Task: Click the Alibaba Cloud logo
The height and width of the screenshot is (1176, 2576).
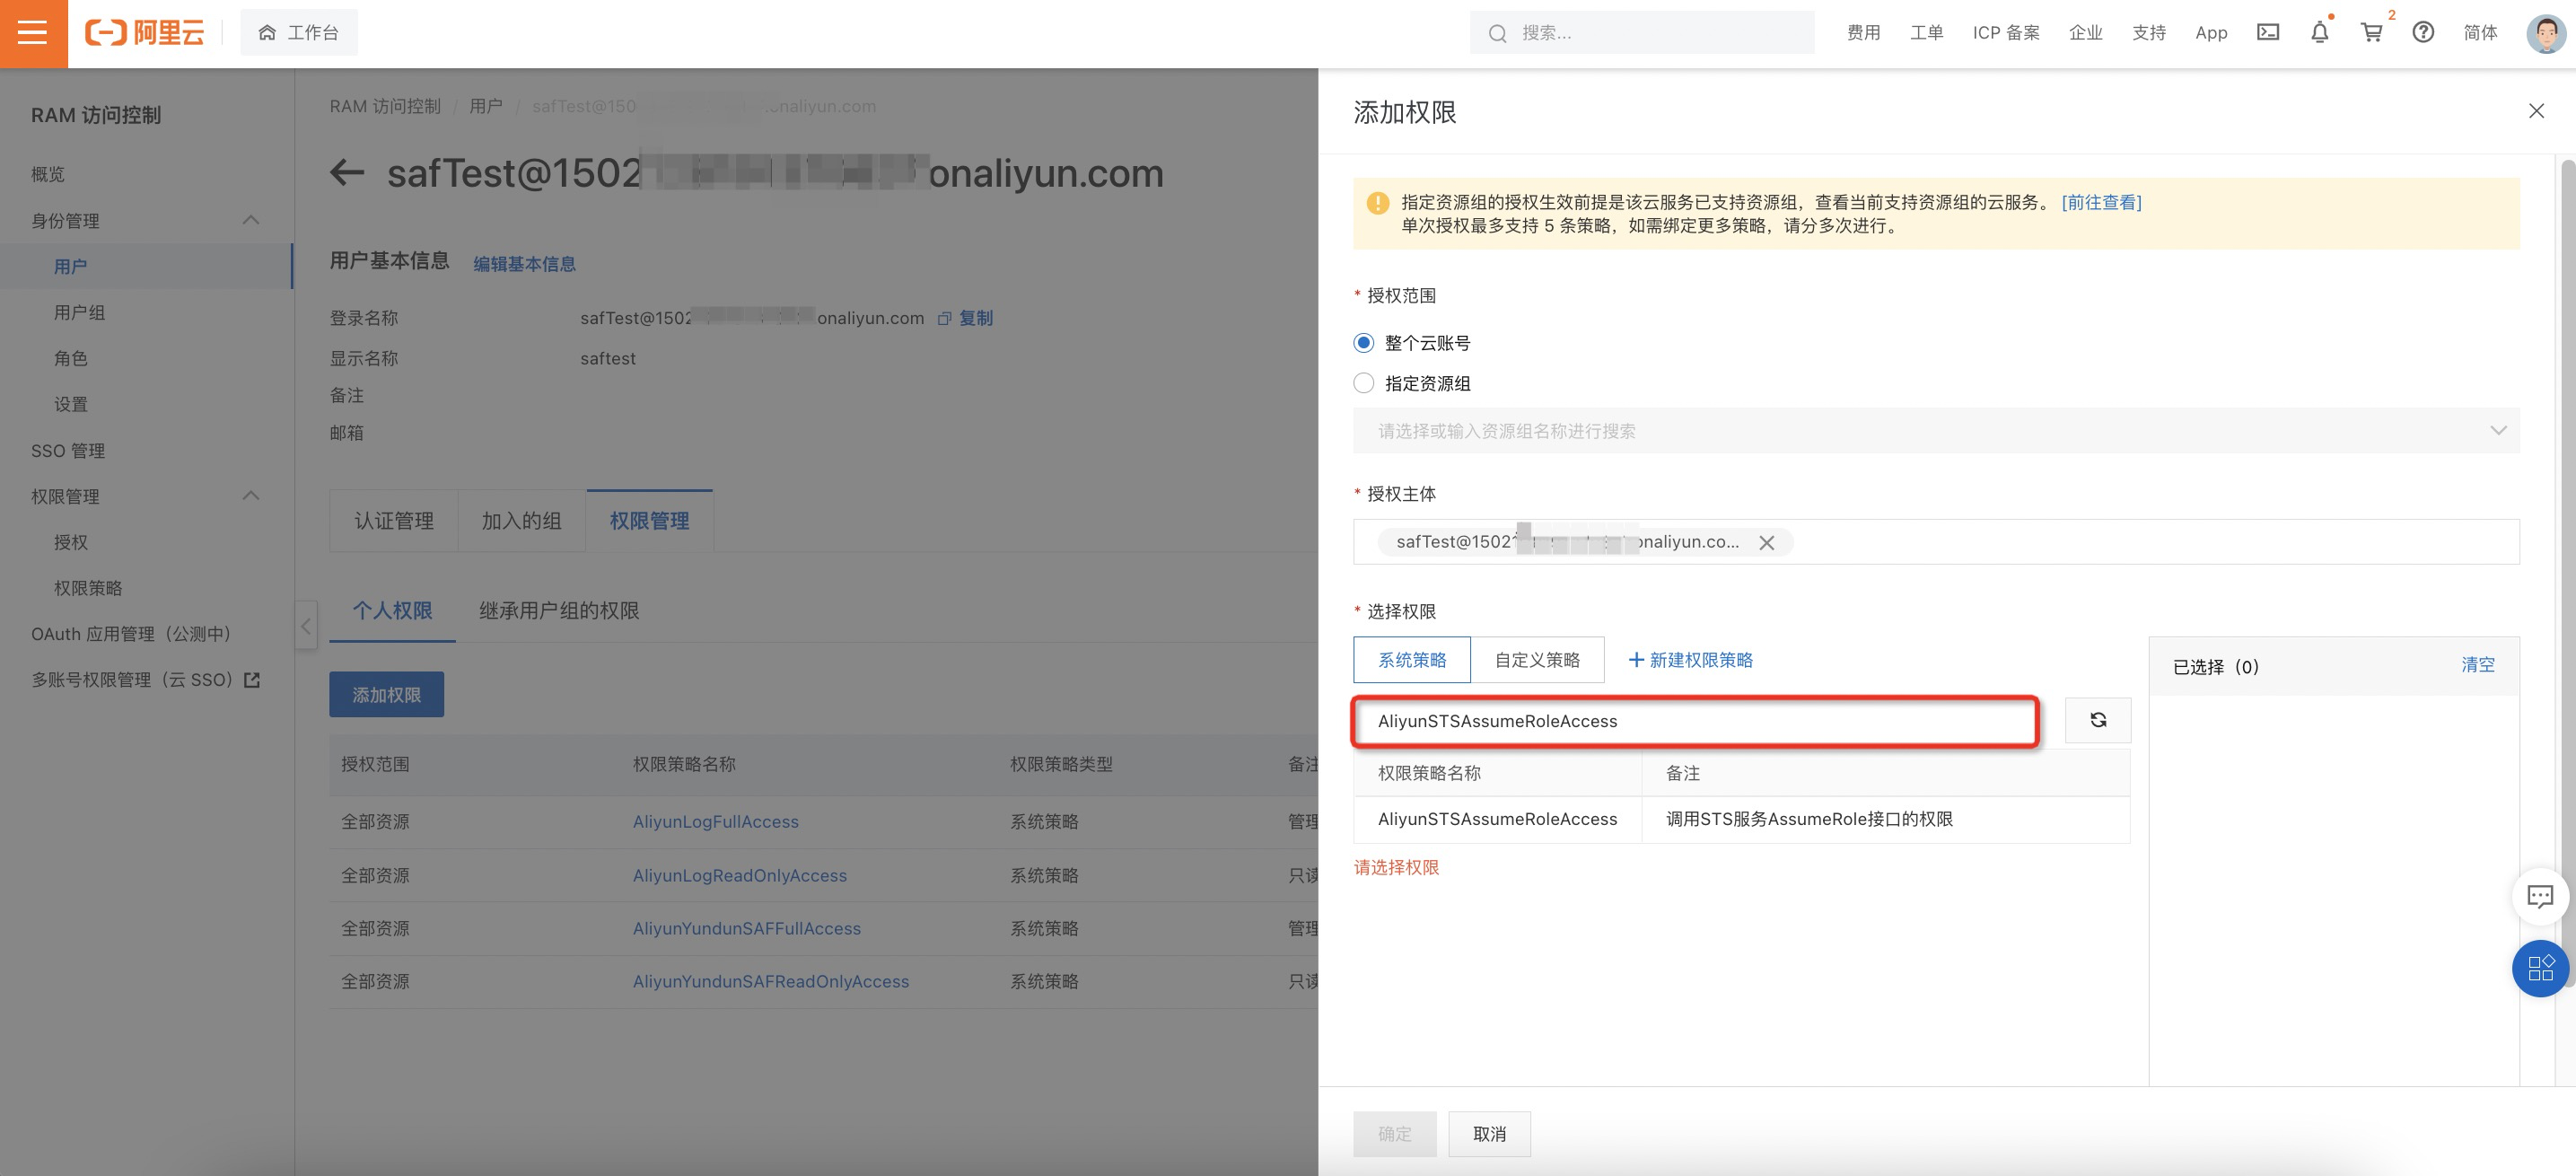Action: 144,33
